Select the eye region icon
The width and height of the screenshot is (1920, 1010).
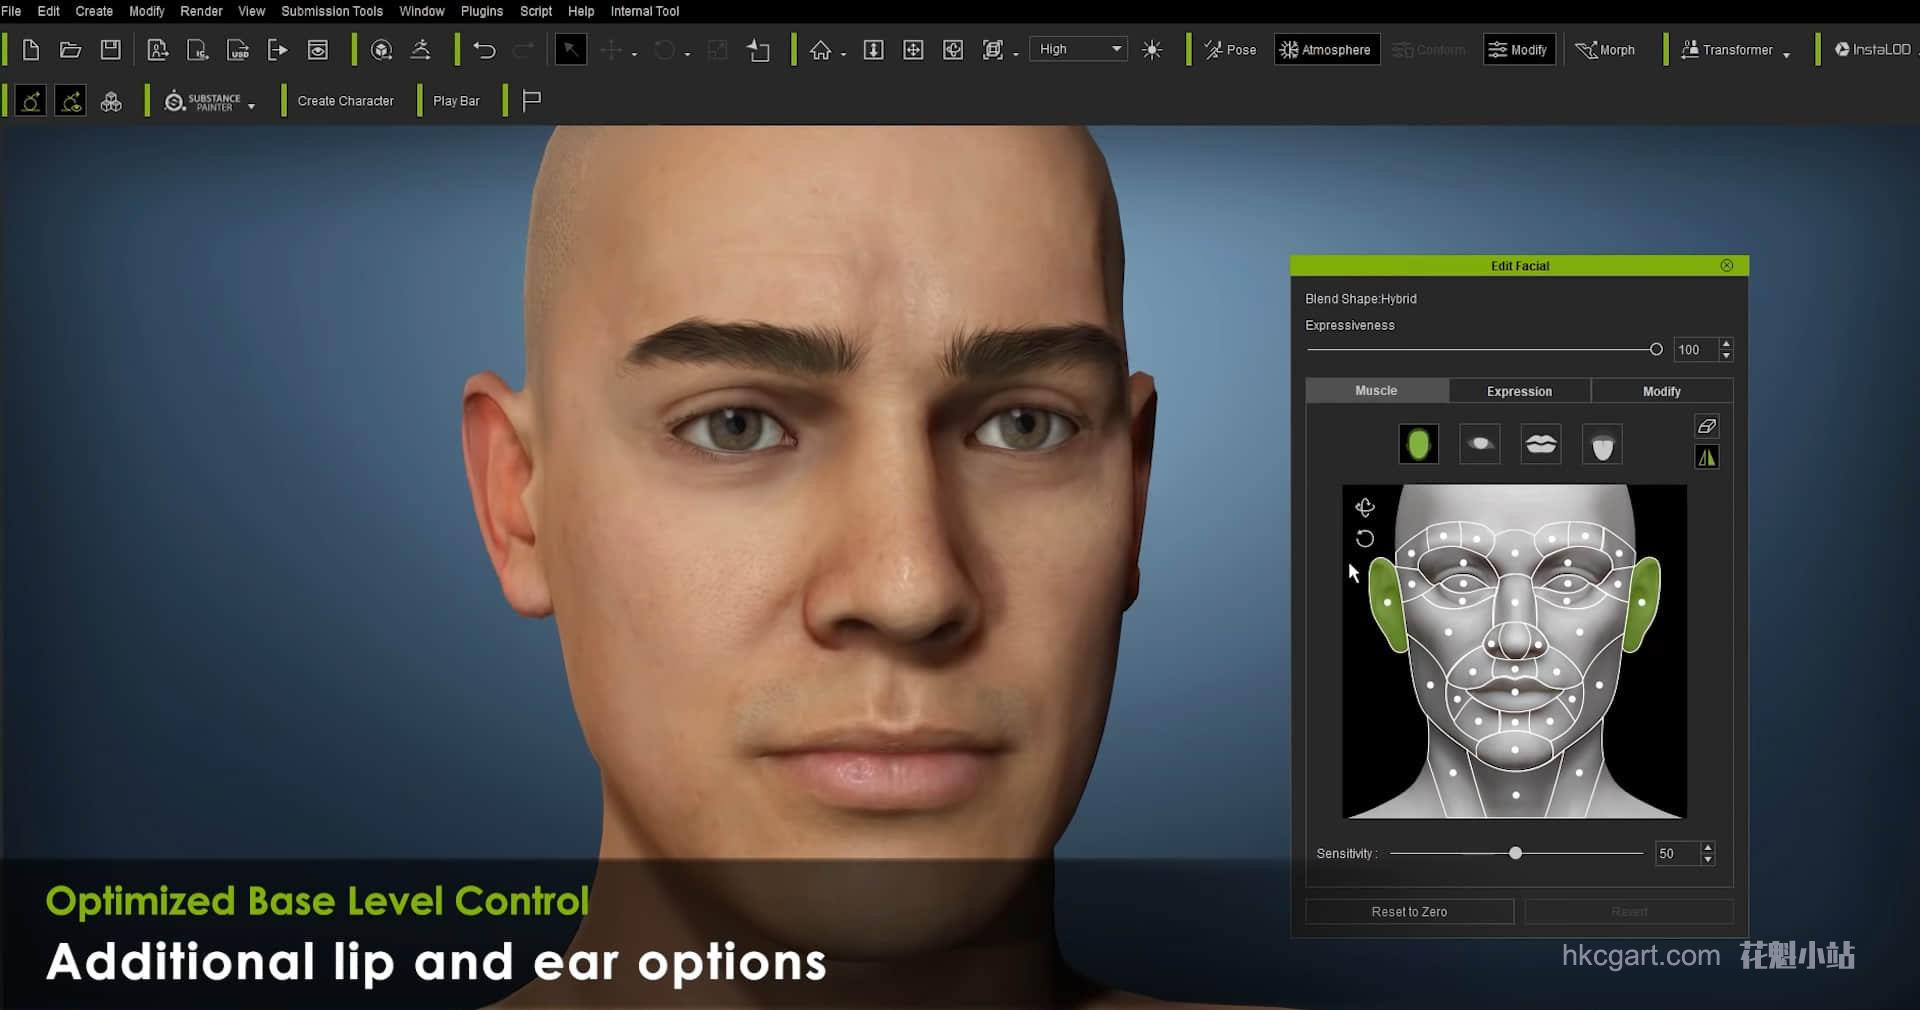(x=1480, y=444)
